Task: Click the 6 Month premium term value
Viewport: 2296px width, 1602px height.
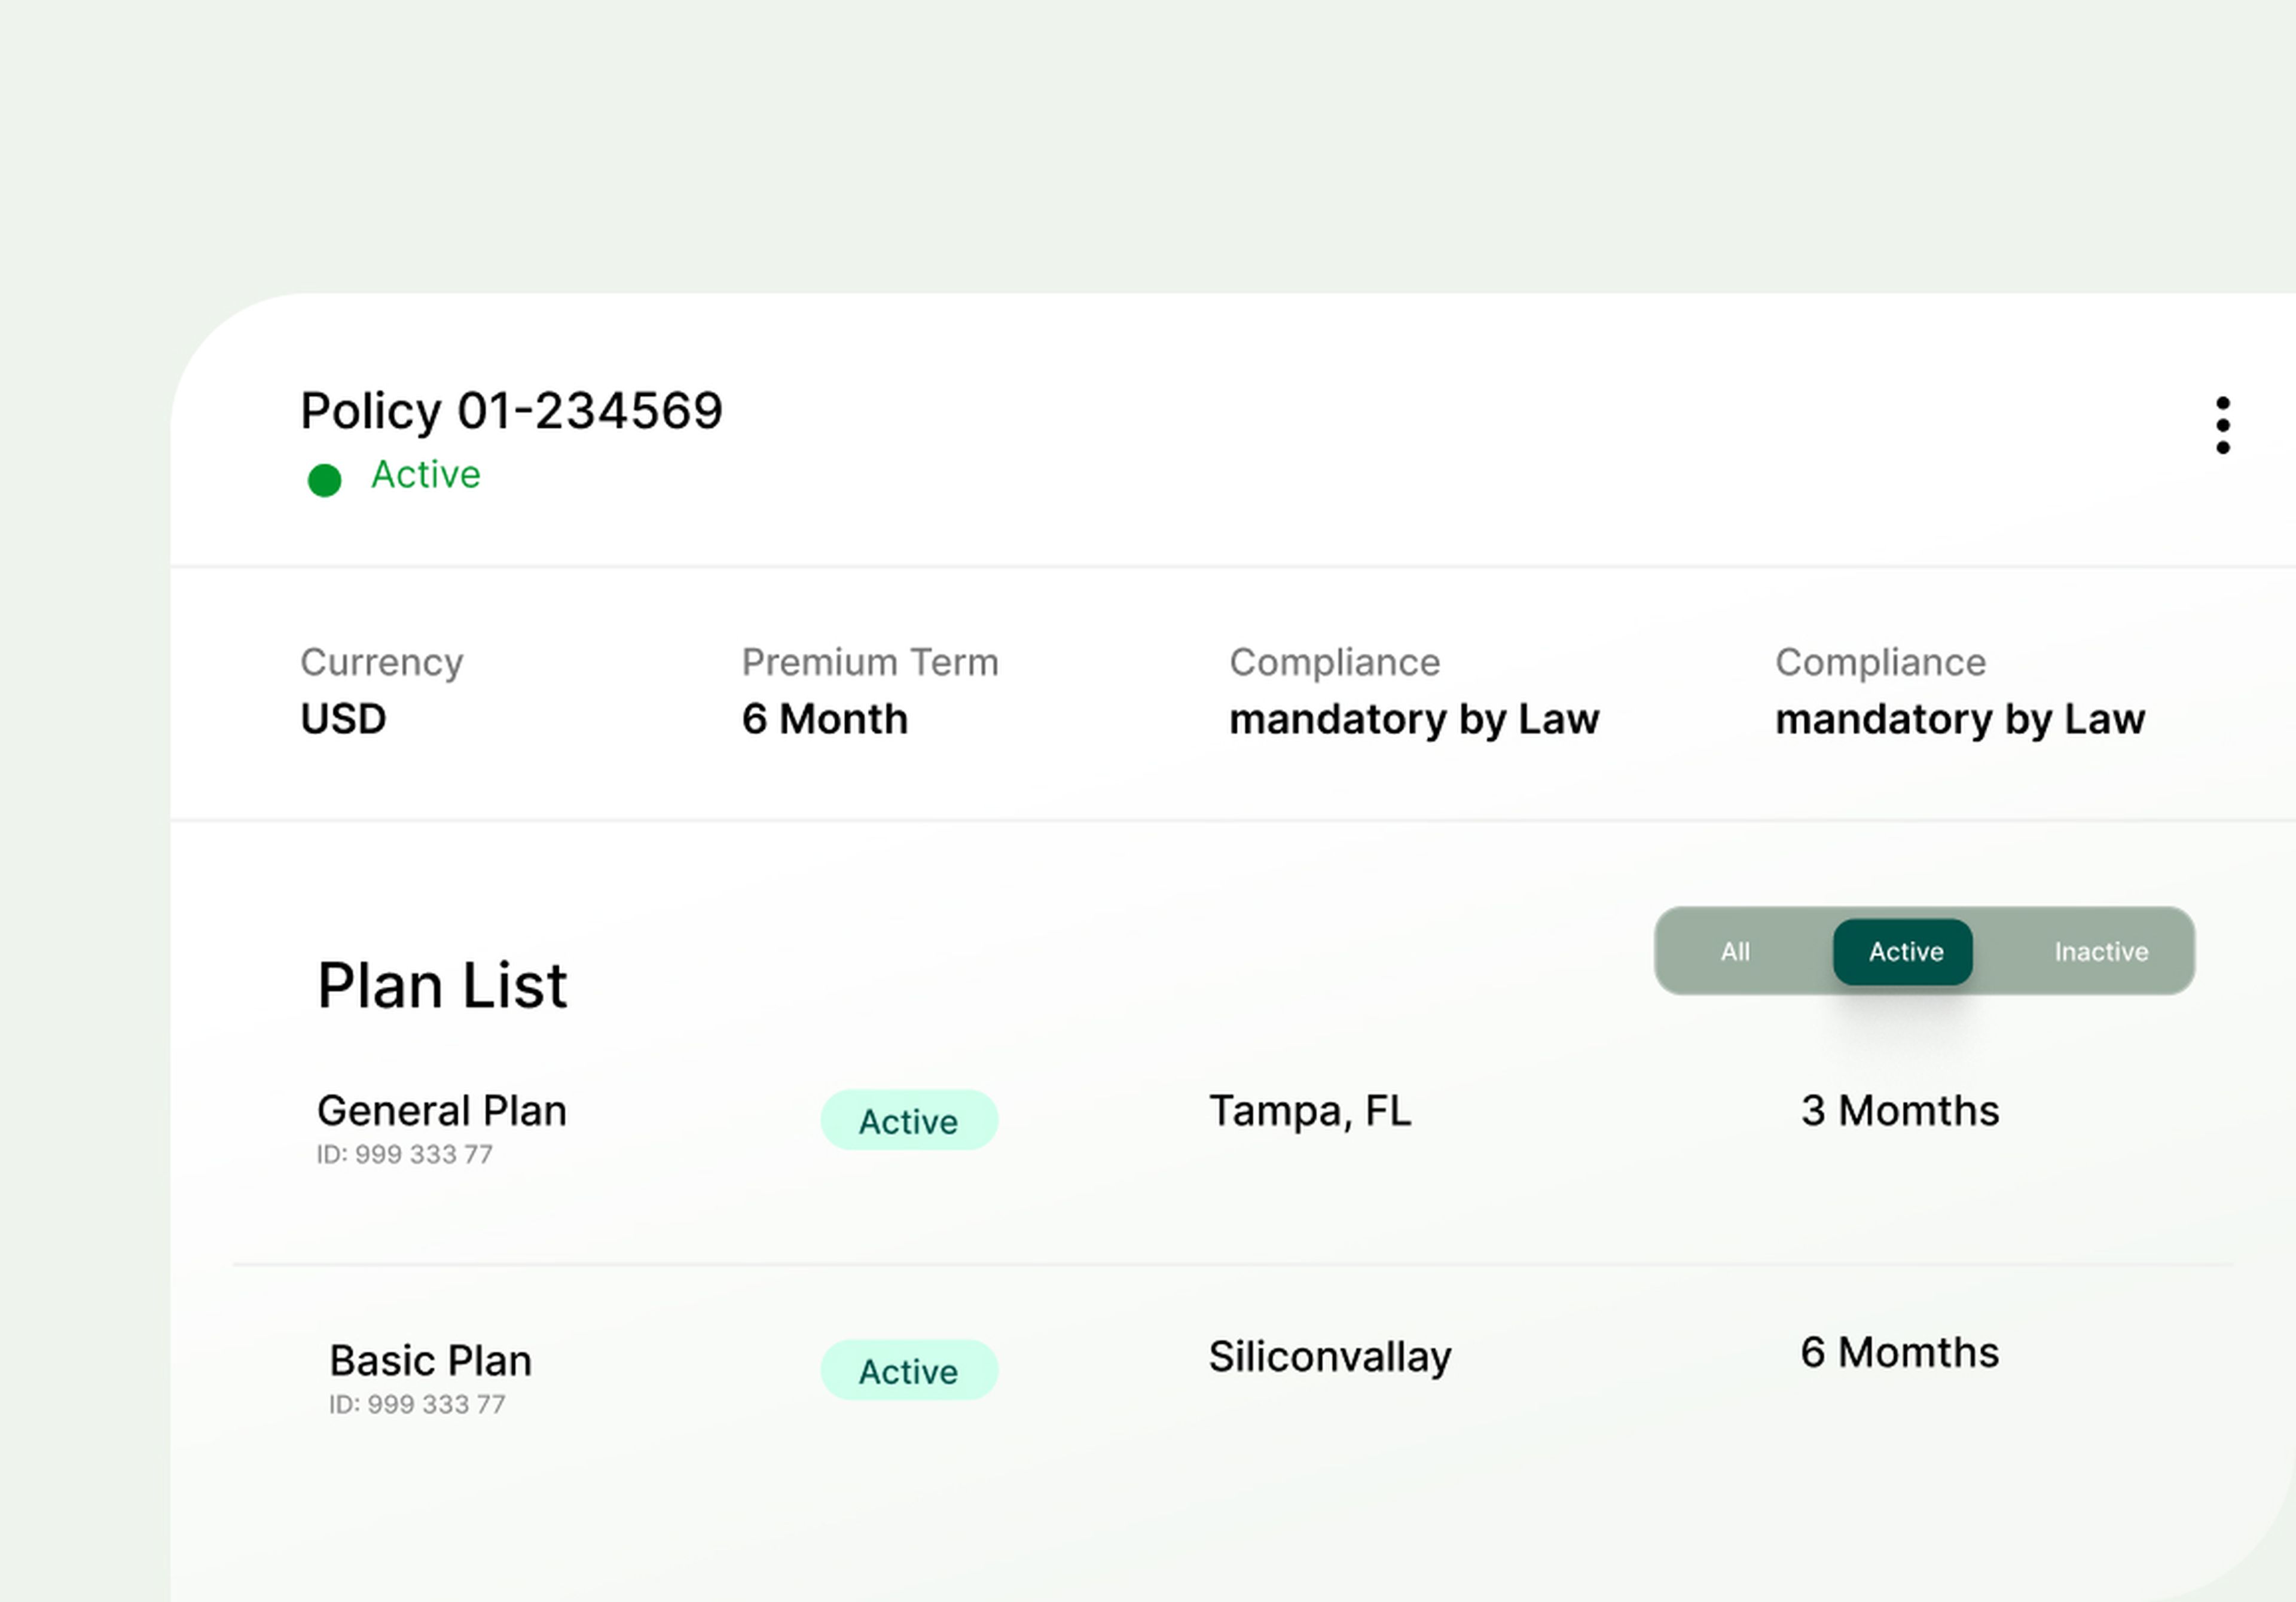Action: [x=824, y=718]
